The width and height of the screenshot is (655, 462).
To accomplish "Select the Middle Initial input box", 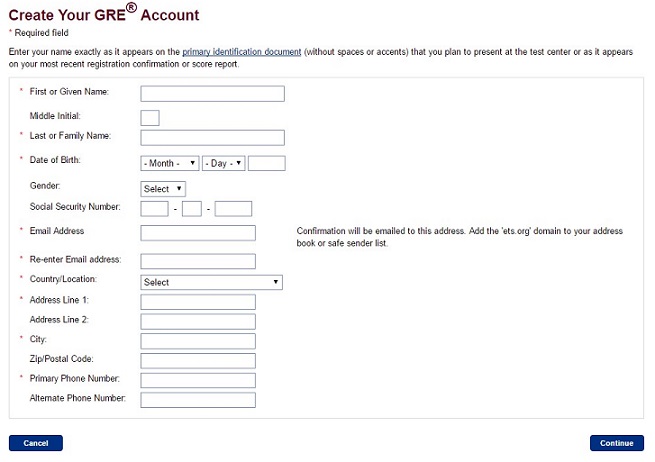I will coord(150,118).
